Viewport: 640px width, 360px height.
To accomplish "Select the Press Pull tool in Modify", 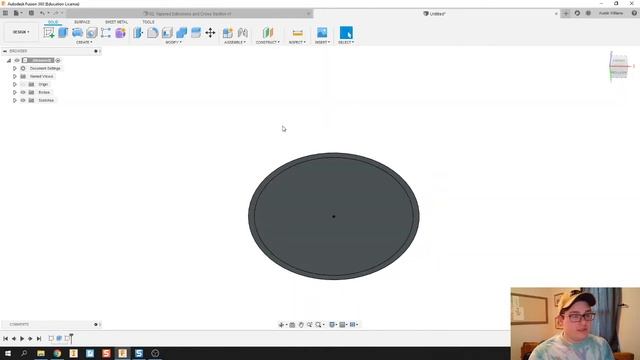I will (138, 33).
